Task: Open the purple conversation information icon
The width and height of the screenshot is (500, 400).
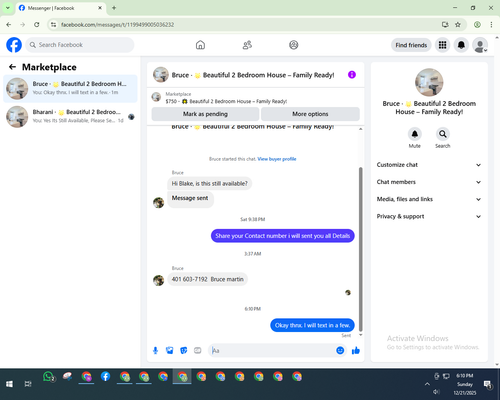Action: 352,75
